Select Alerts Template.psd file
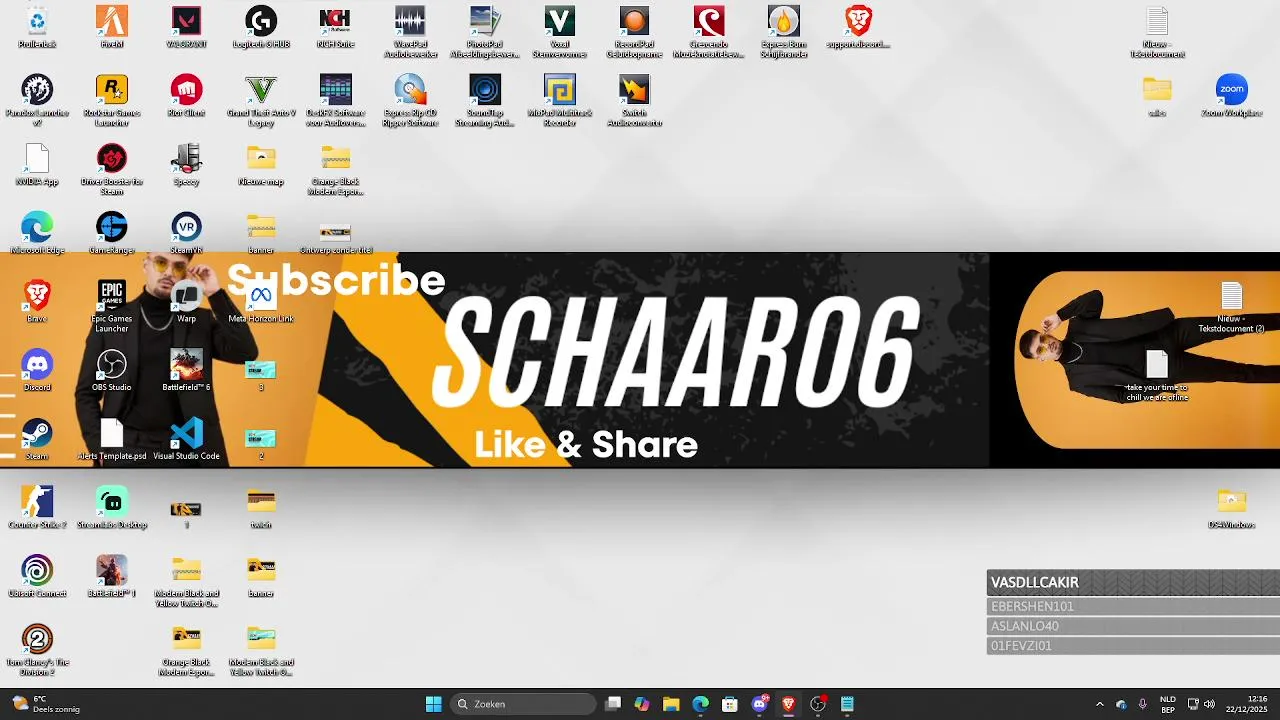The width and height of the screenshot is (1280, 720). pos(112,439)
